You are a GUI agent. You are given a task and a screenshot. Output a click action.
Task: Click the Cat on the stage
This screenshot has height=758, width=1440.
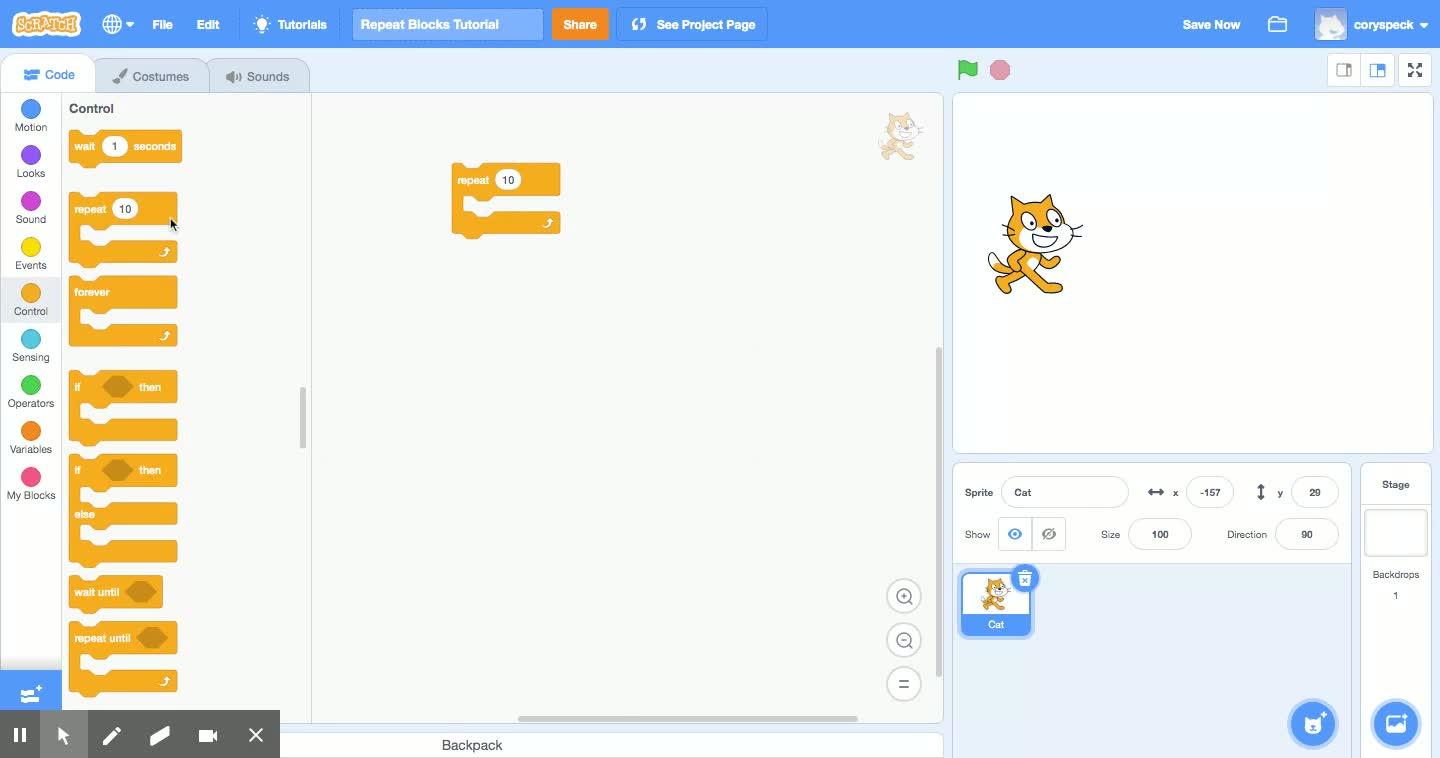click(1035, 244)
